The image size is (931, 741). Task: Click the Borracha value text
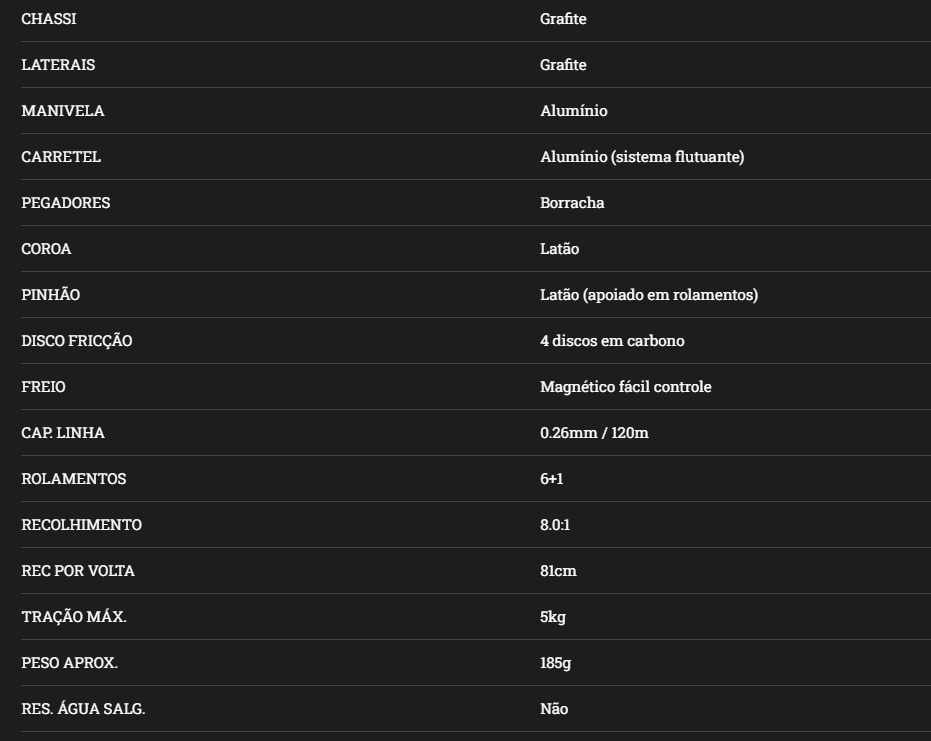572,203
